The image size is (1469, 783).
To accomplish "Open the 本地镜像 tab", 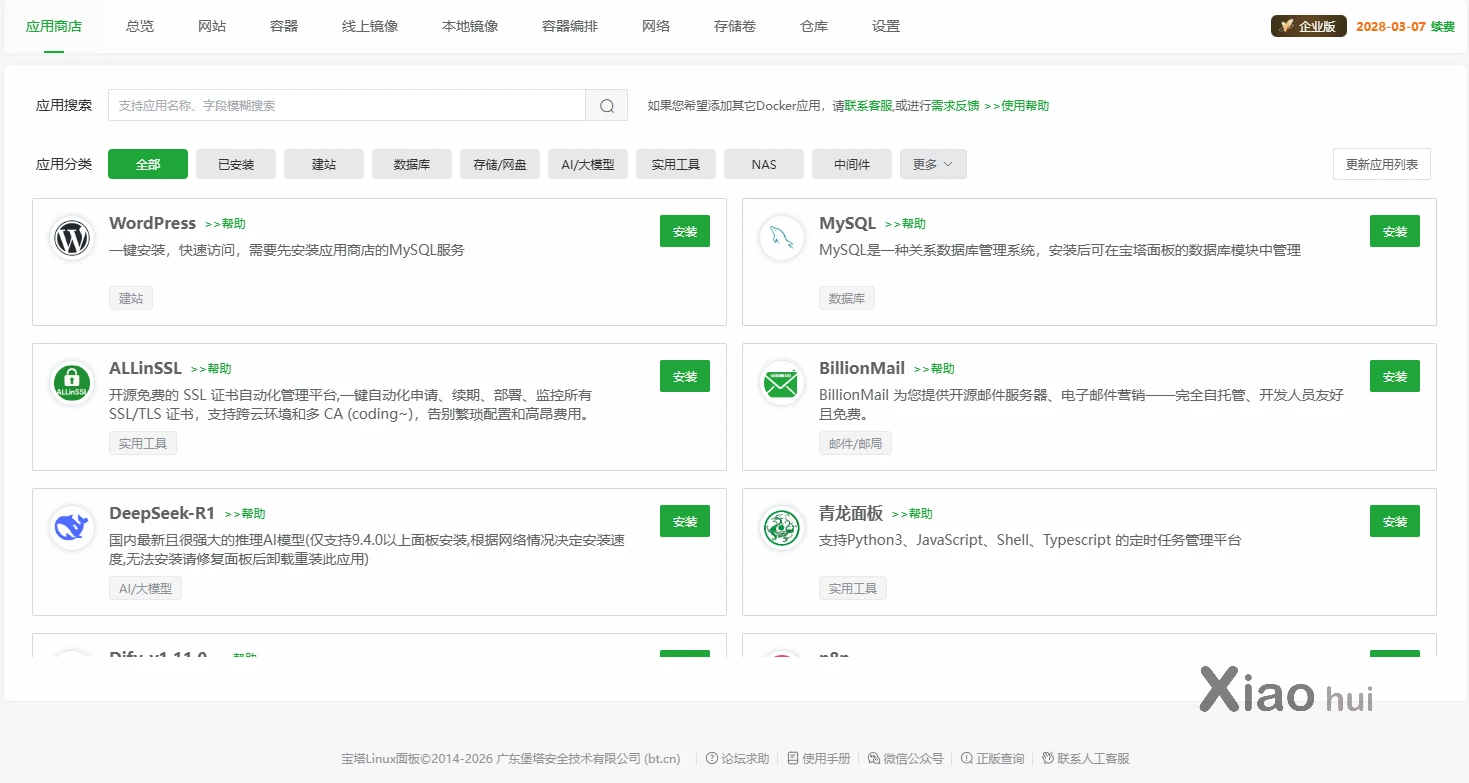I will (x=470, y=27).
